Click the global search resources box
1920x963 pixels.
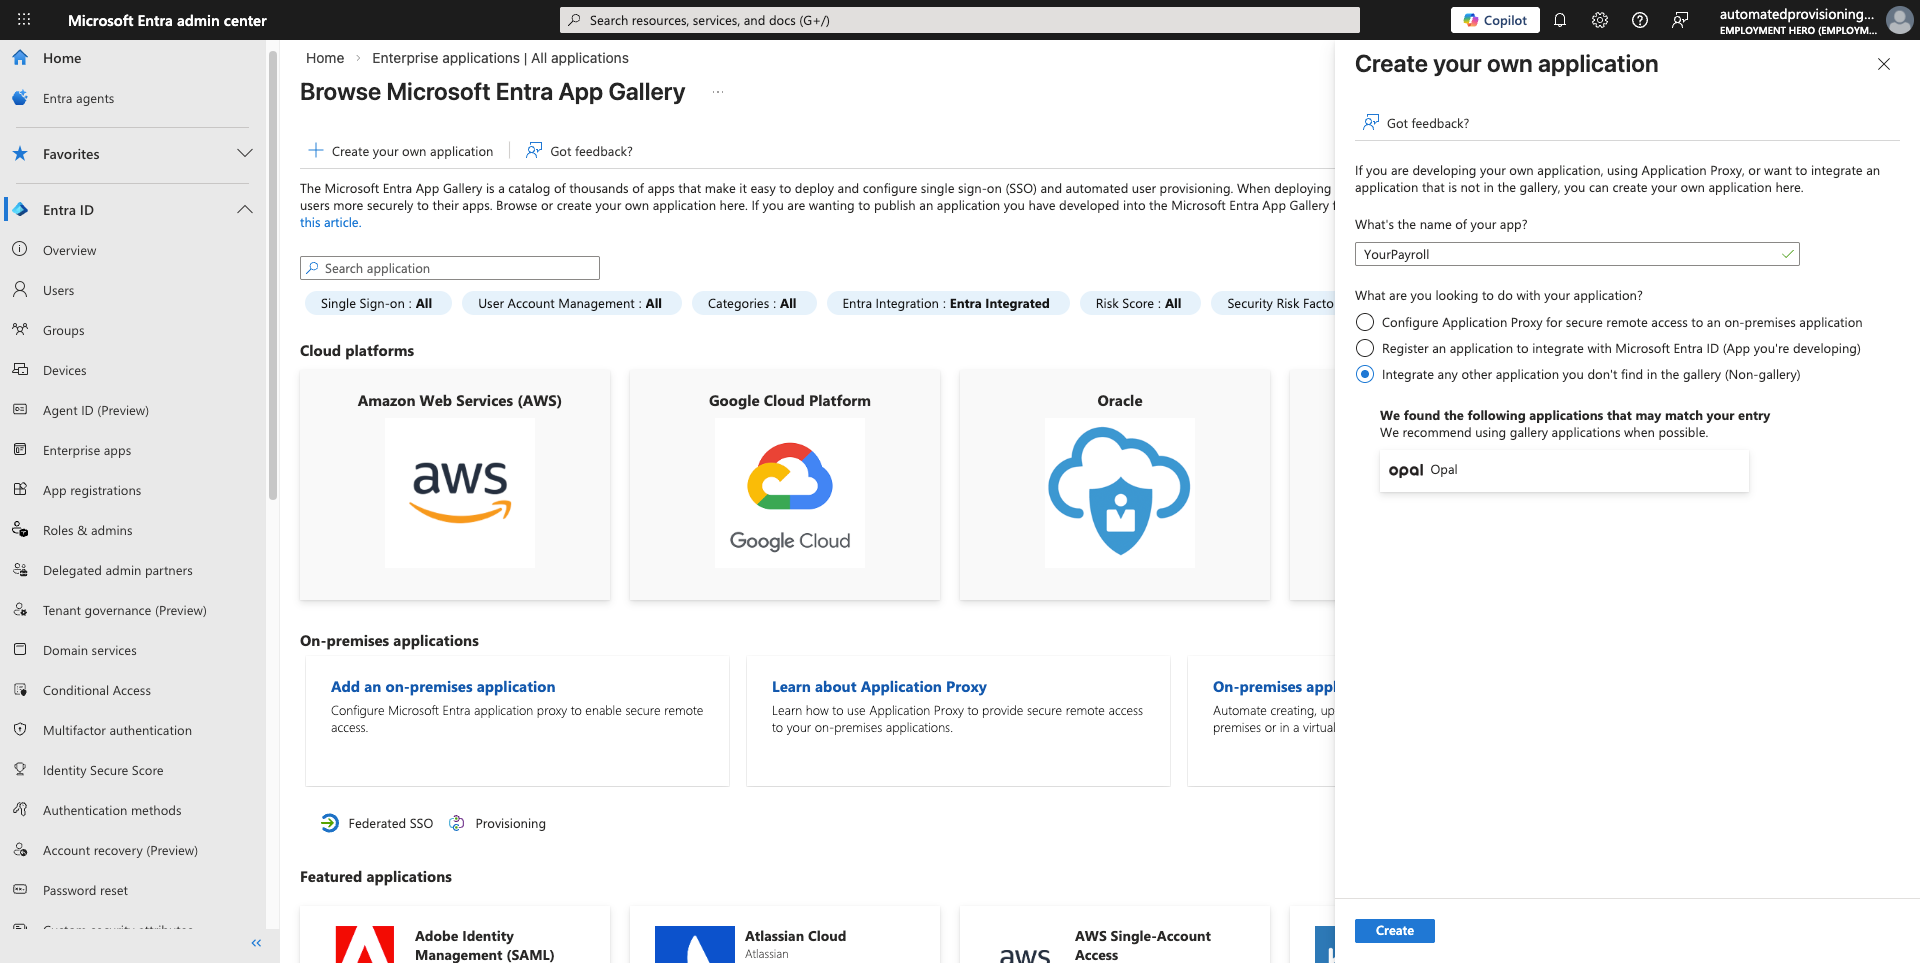(x=960, y=20)
